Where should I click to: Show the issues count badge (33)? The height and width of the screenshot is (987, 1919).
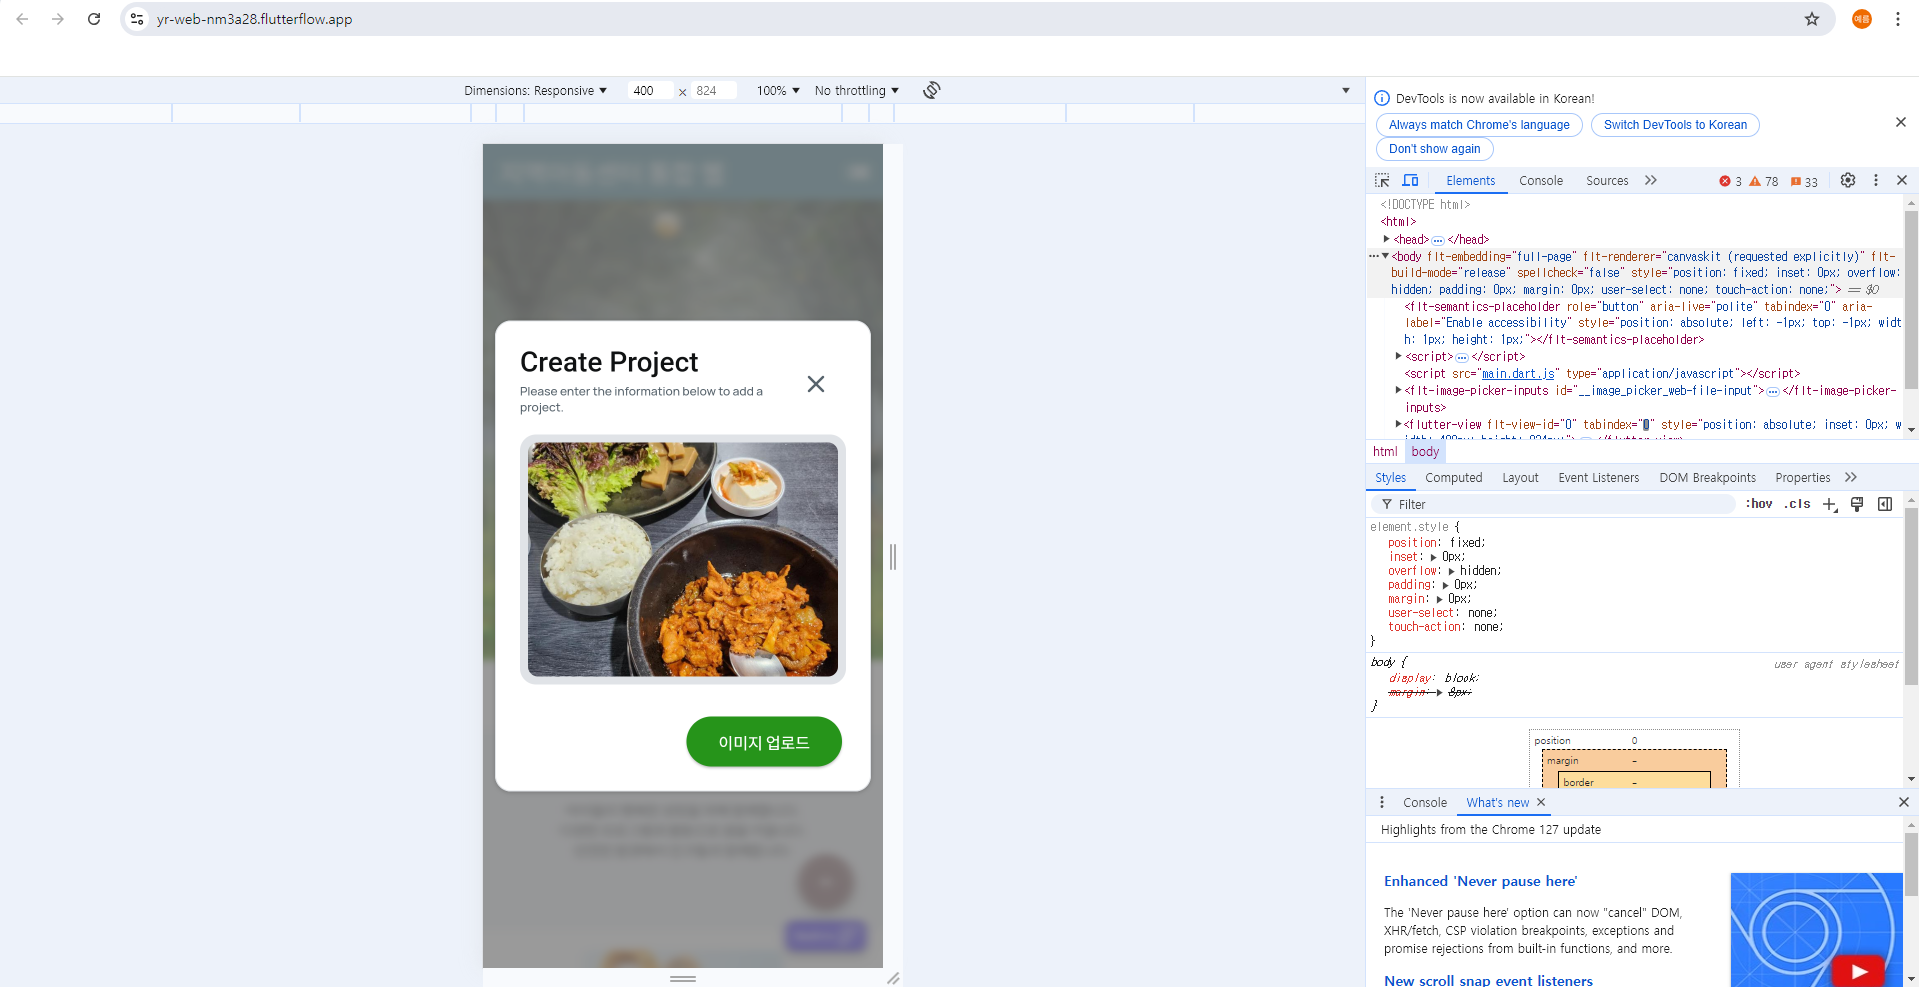click(x=1804, y=181)
